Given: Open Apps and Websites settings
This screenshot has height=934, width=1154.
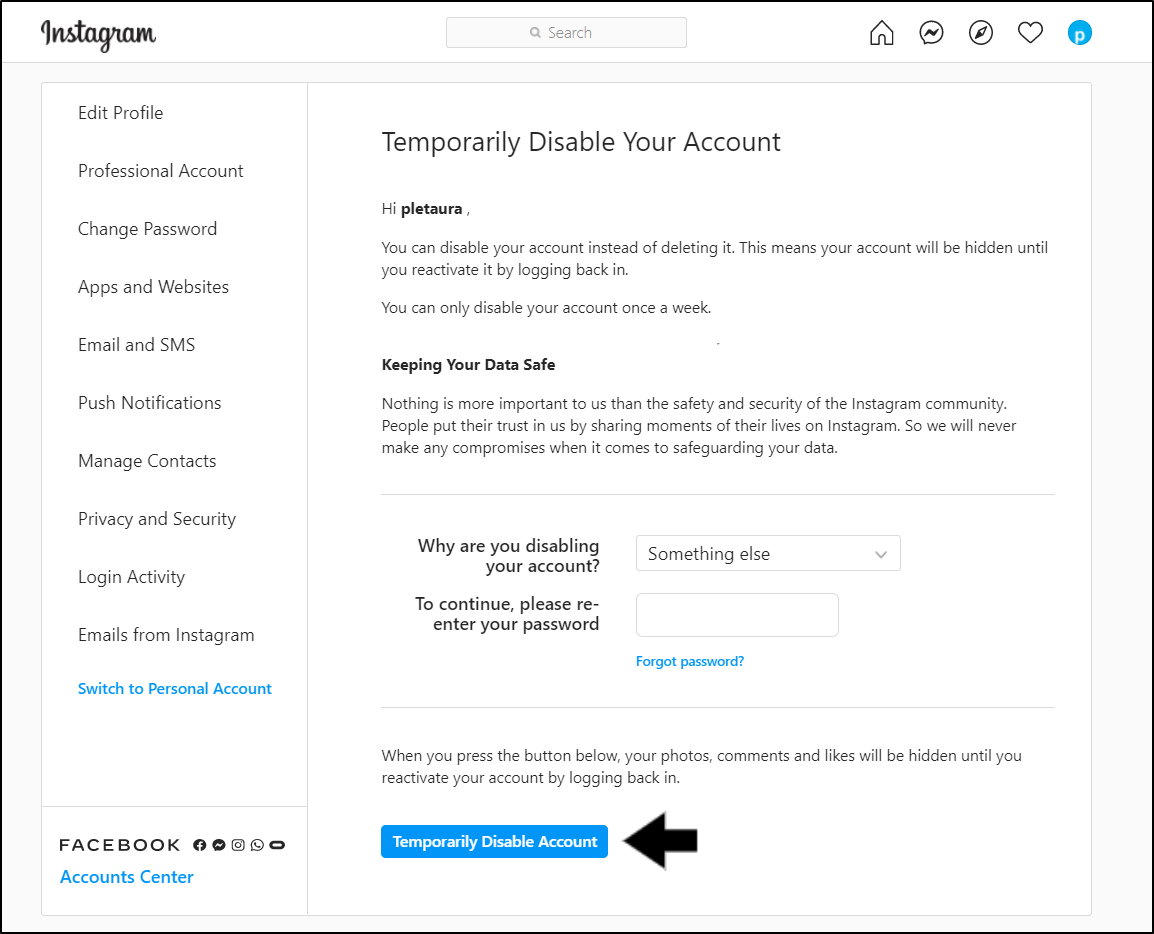Looking at the screenshot, I should coord(153,287).
